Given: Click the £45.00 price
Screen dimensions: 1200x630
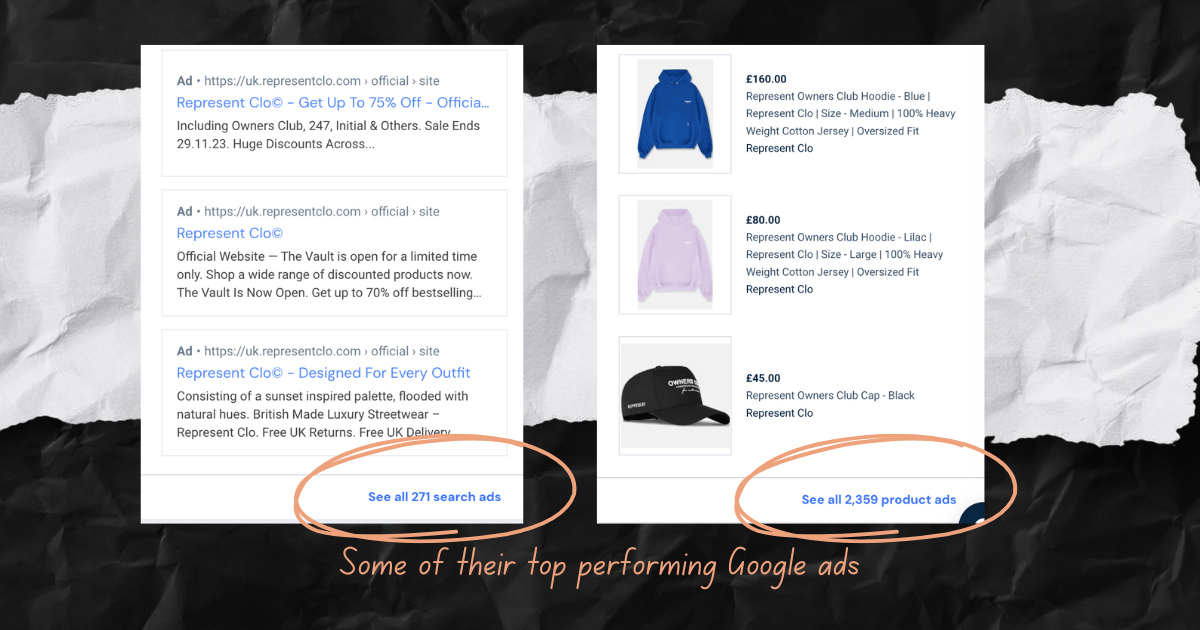Looking at the screenshot, I should [763, 378].
